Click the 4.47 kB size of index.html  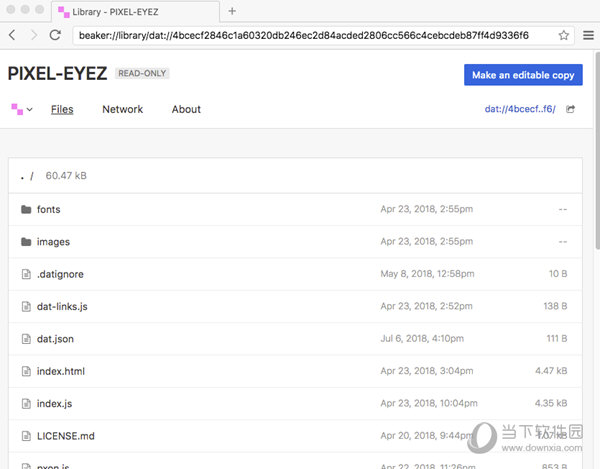[x=551, y=371]
